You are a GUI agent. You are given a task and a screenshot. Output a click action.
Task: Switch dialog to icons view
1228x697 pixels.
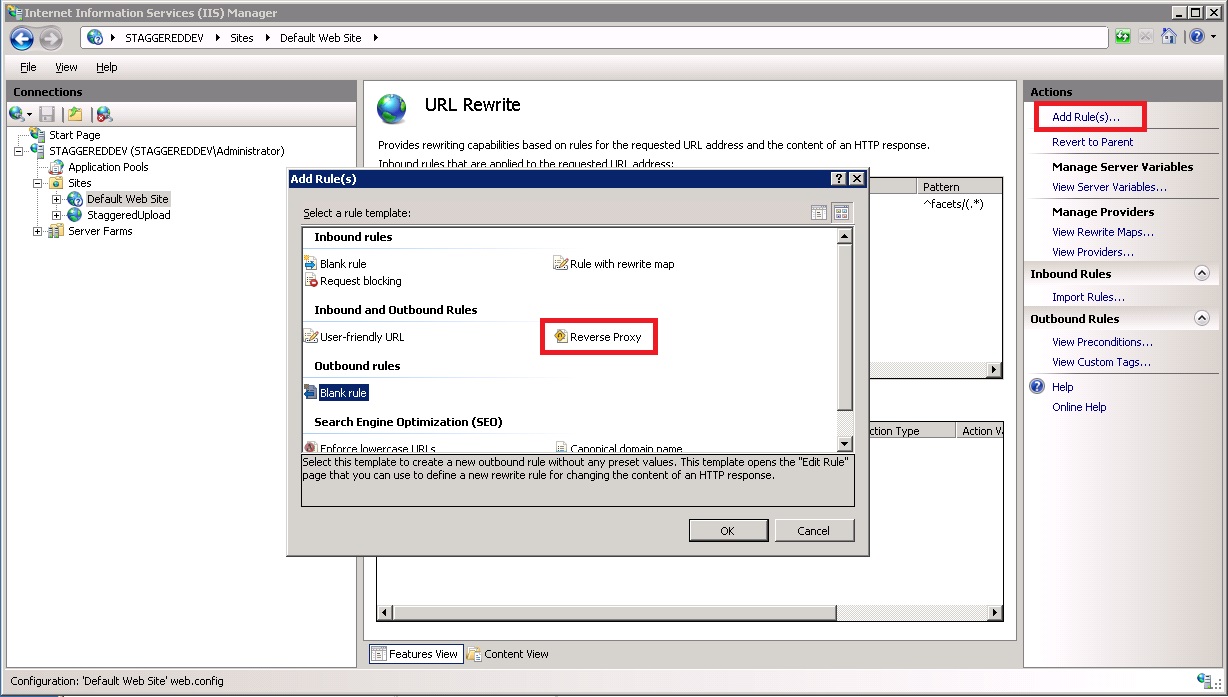point(841,212)
